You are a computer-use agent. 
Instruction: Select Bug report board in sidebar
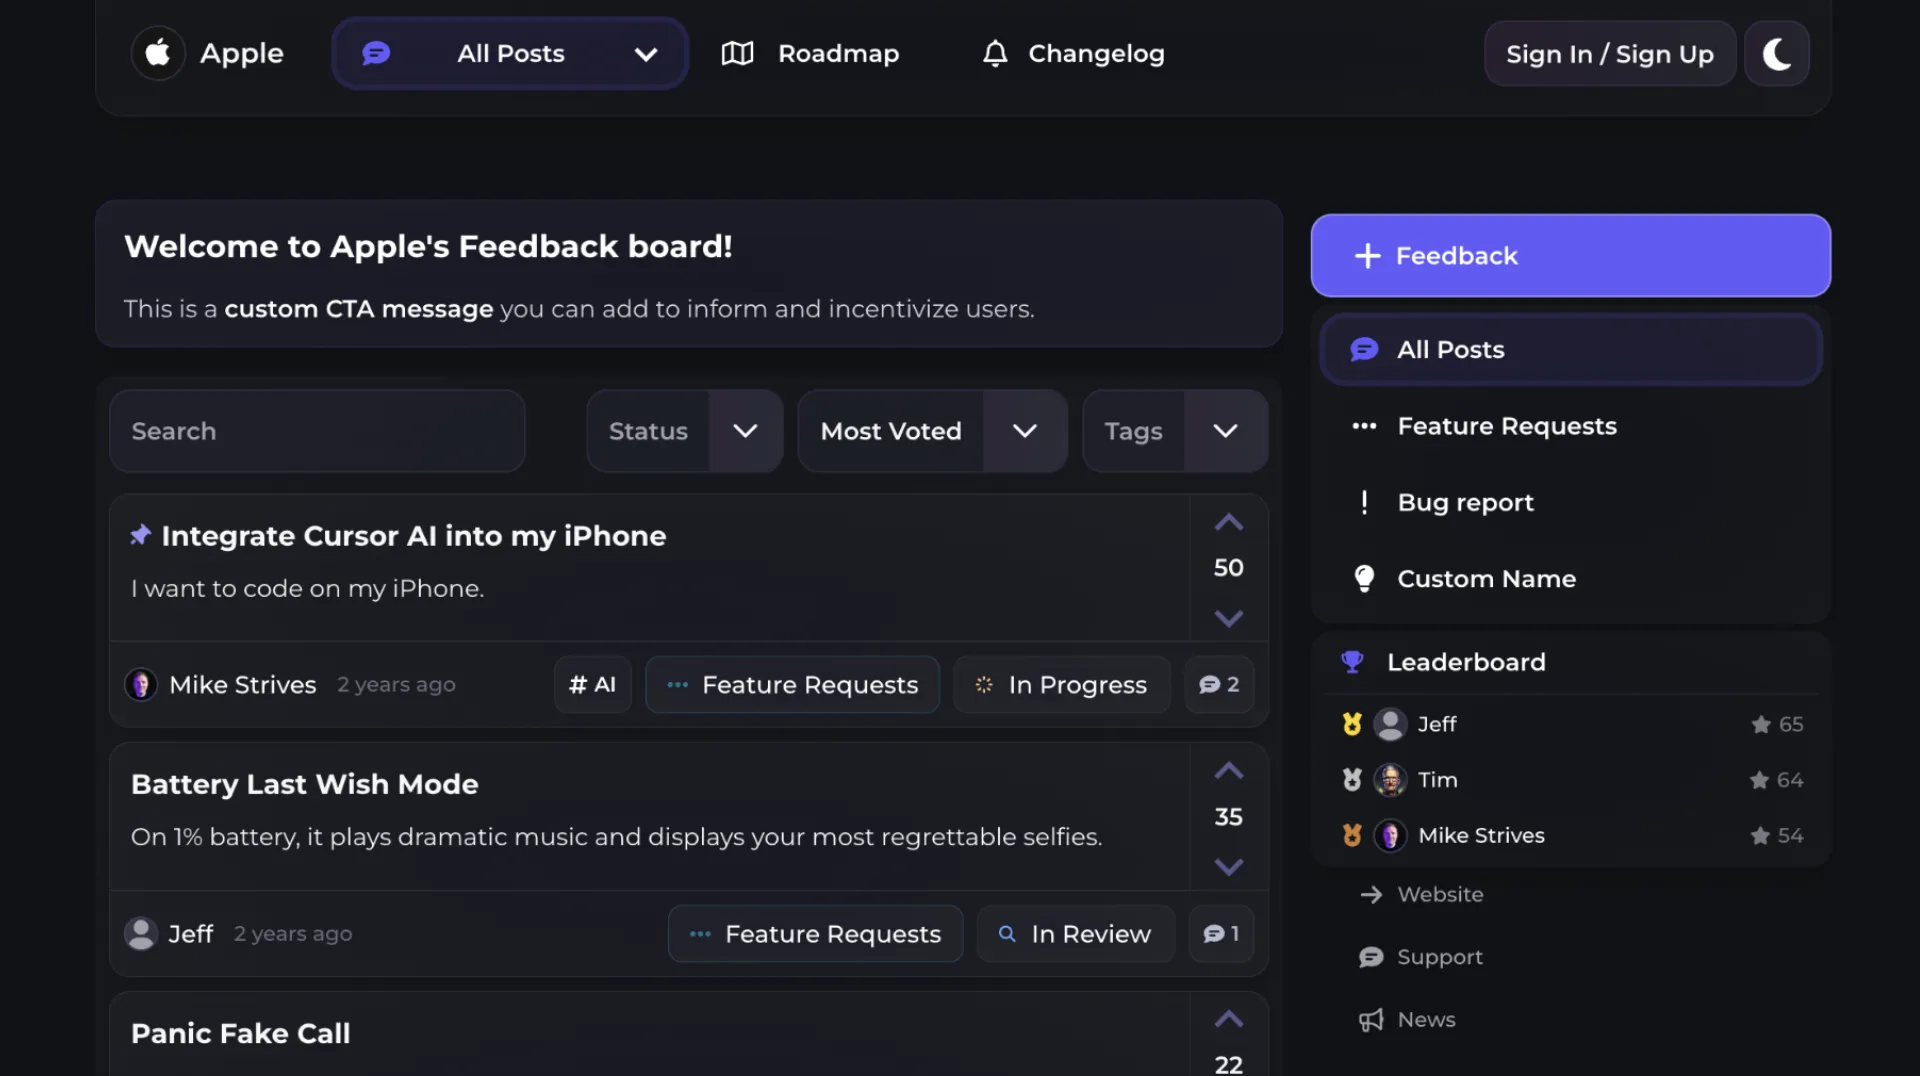tap(1570, 502)
